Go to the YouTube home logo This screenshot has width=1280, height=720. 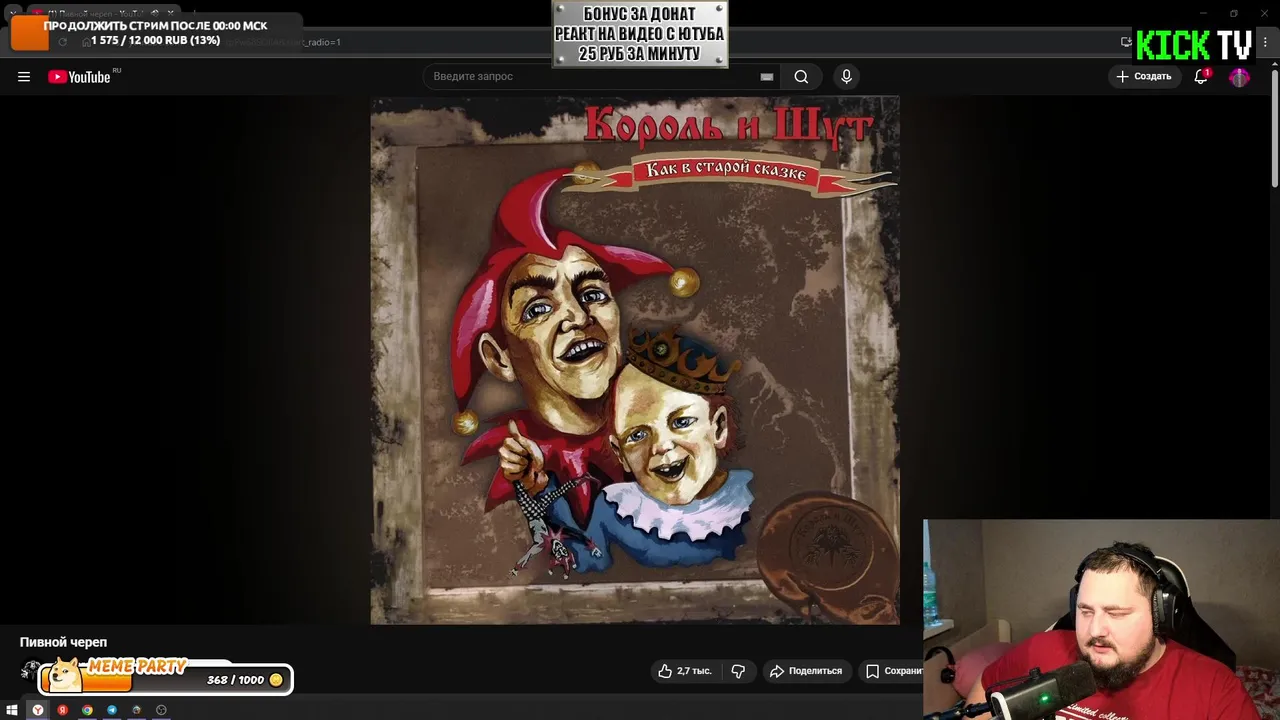coord(79,77)
